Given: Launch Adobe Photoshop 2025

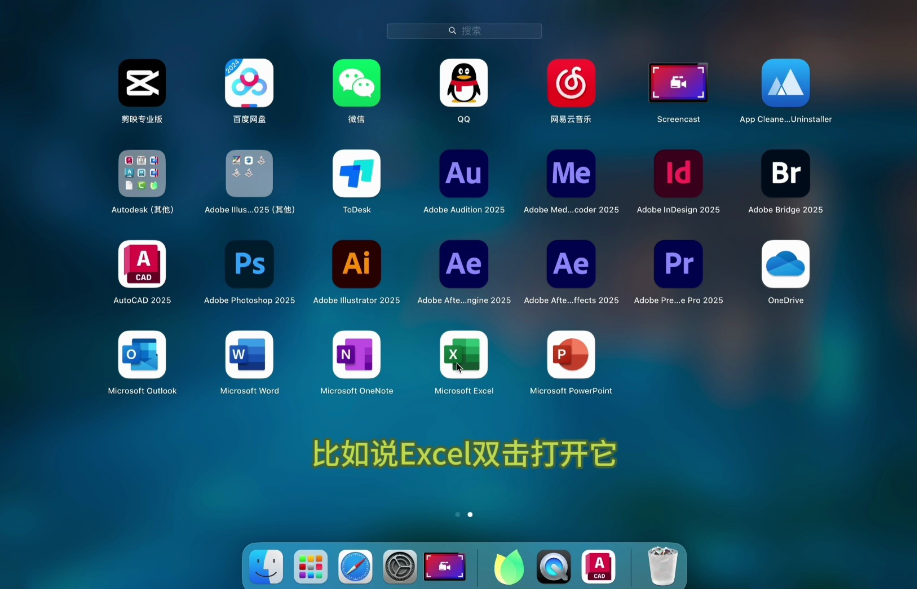Looking at the screenshot, I should [249, 264].
